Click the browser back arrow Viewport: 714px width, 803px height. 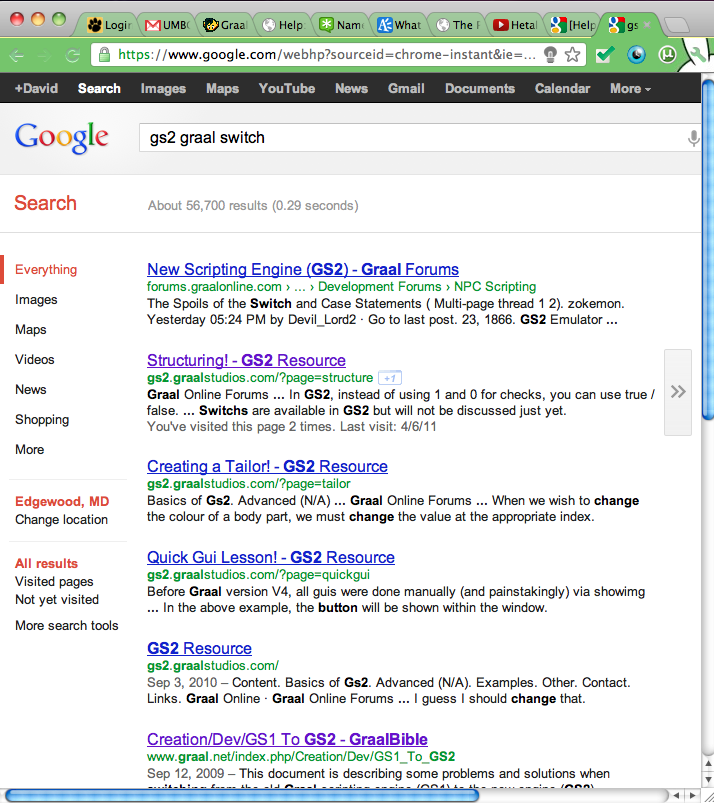coord(16,55)
